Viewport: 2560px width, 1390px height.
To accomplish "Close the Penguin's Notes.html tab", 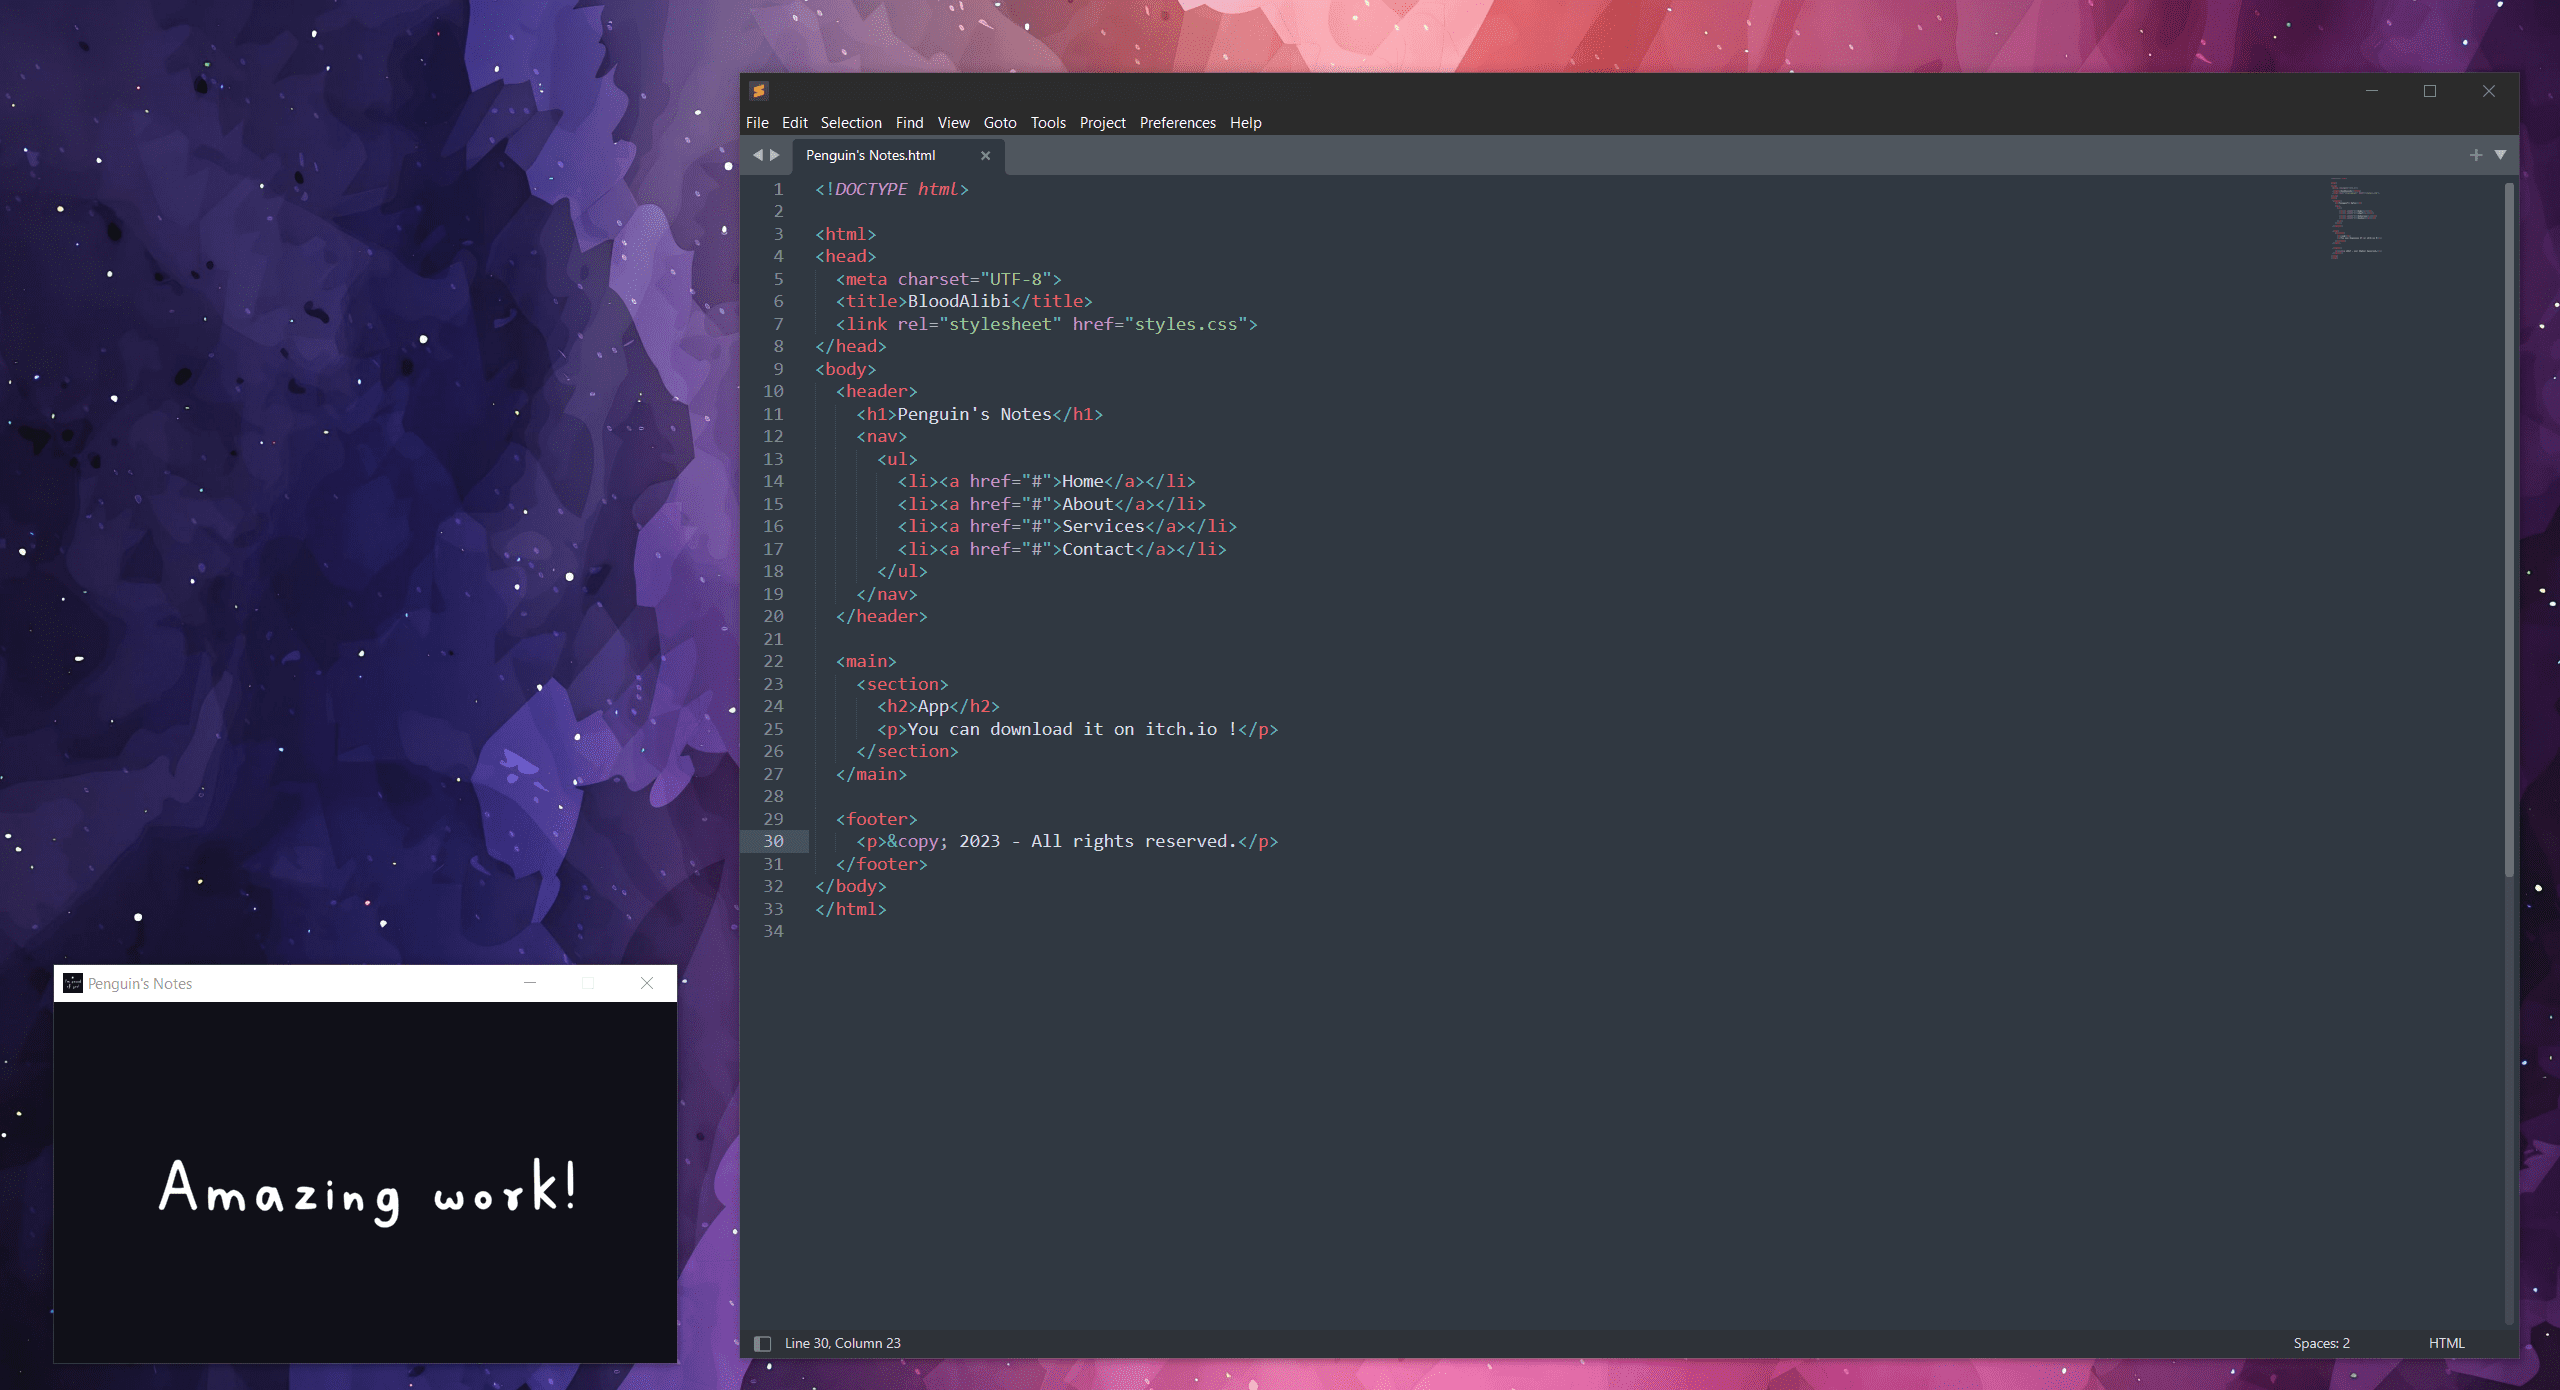I will (985, 155).
